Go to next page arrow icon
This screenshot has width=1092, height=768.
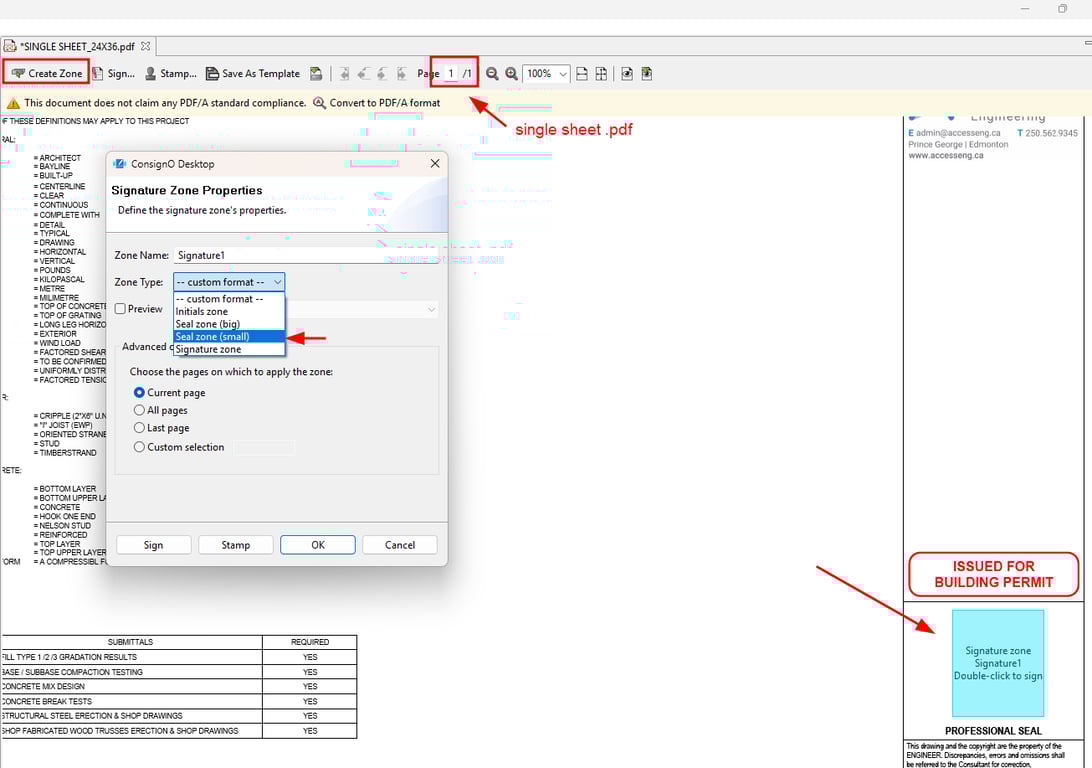click(x=382, y=73)
